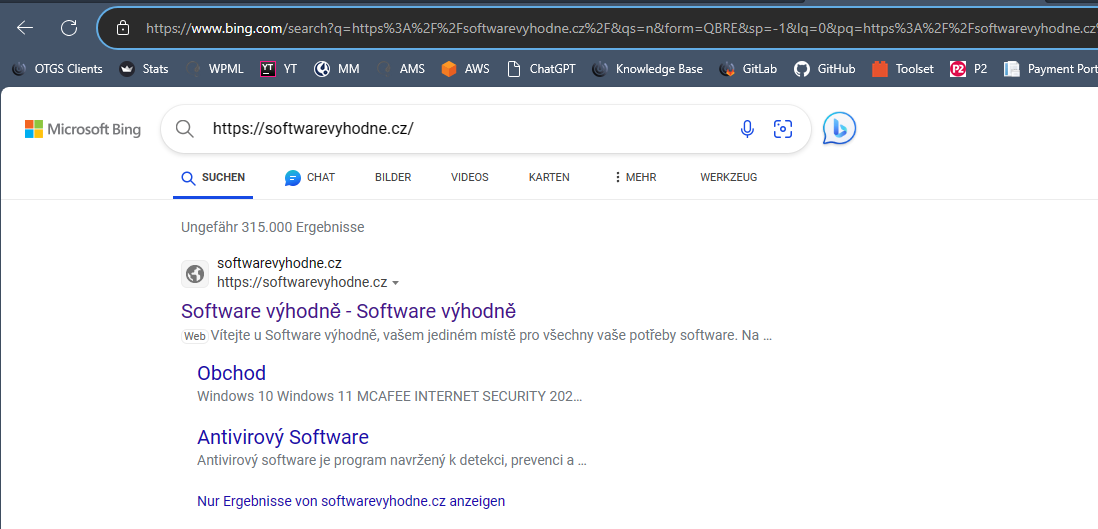Click the Web label before the snippet

(x=195, y=336)
